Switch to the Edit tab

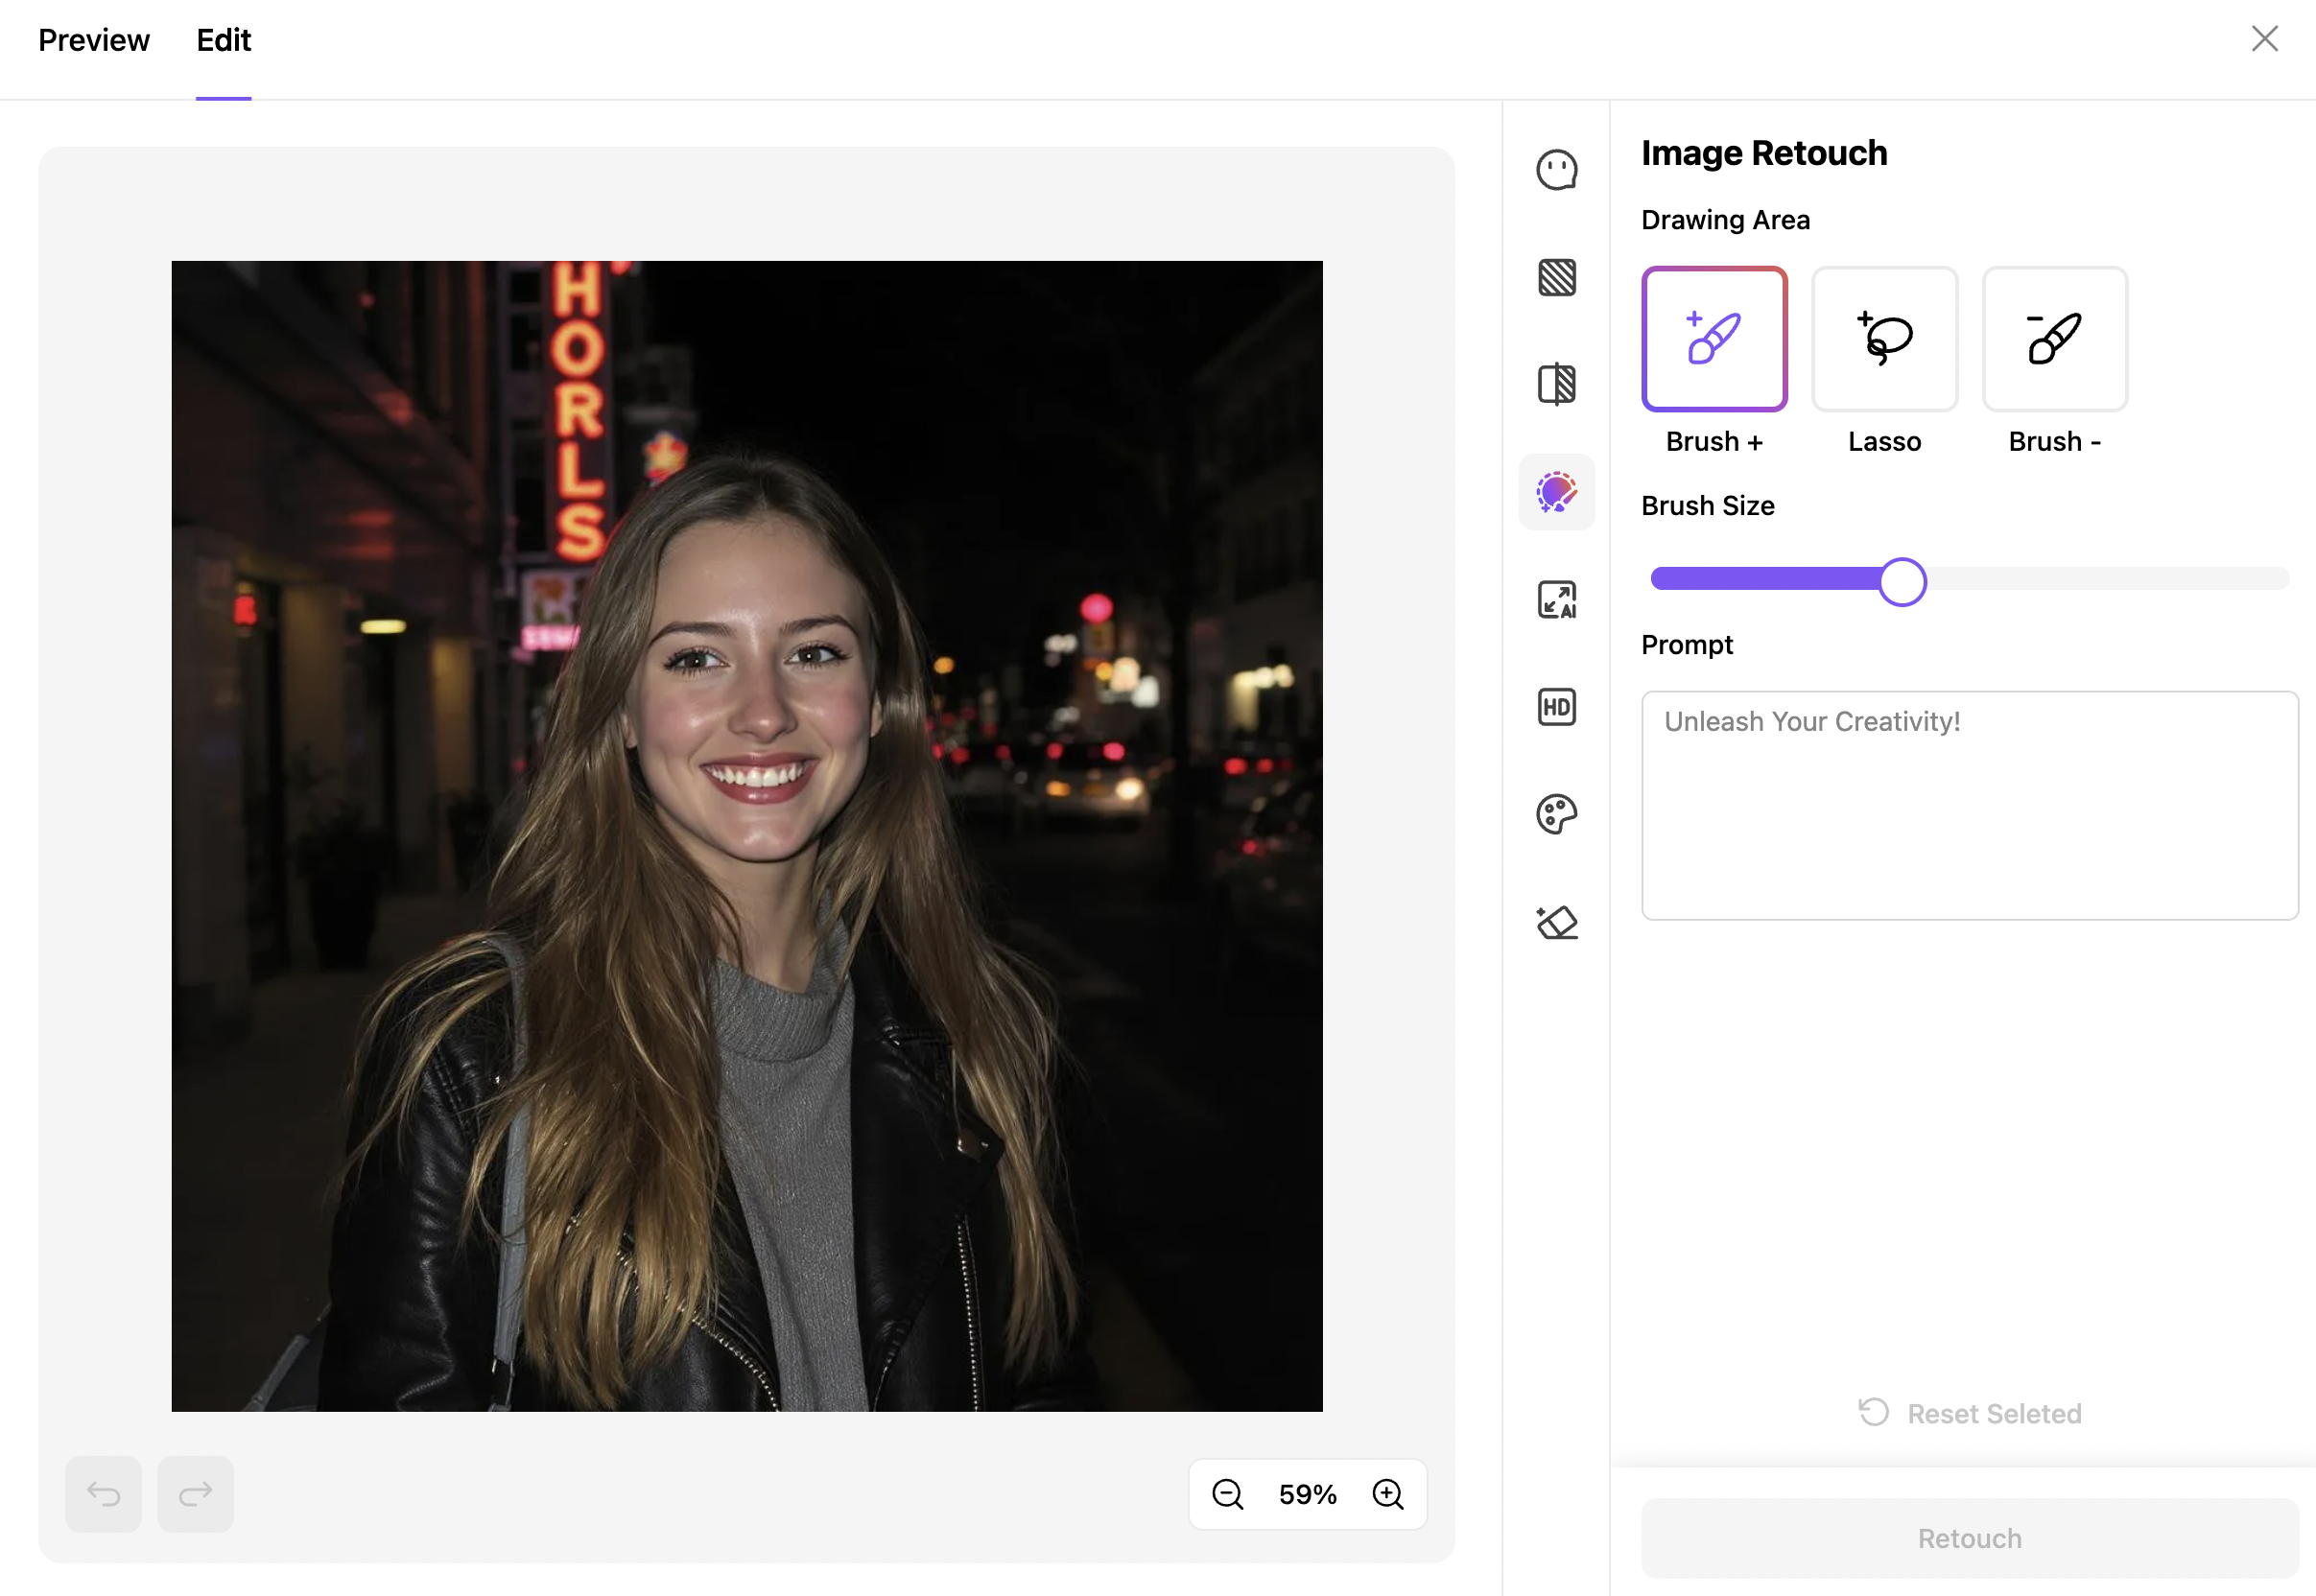pos(223,40)
